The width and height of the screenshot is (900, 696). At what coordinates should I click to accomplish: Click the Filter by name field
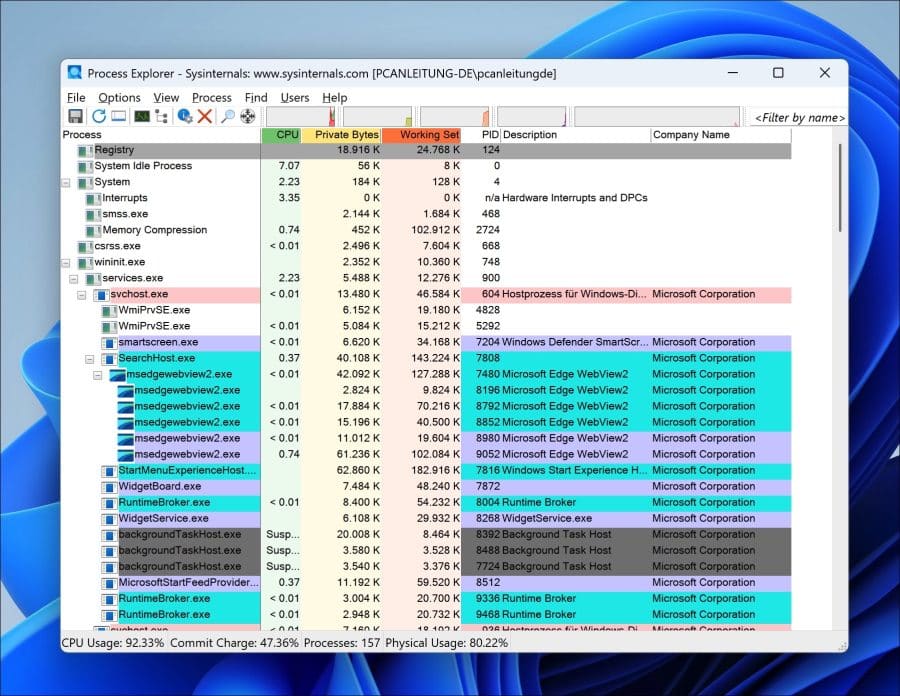tap(797, 117)
